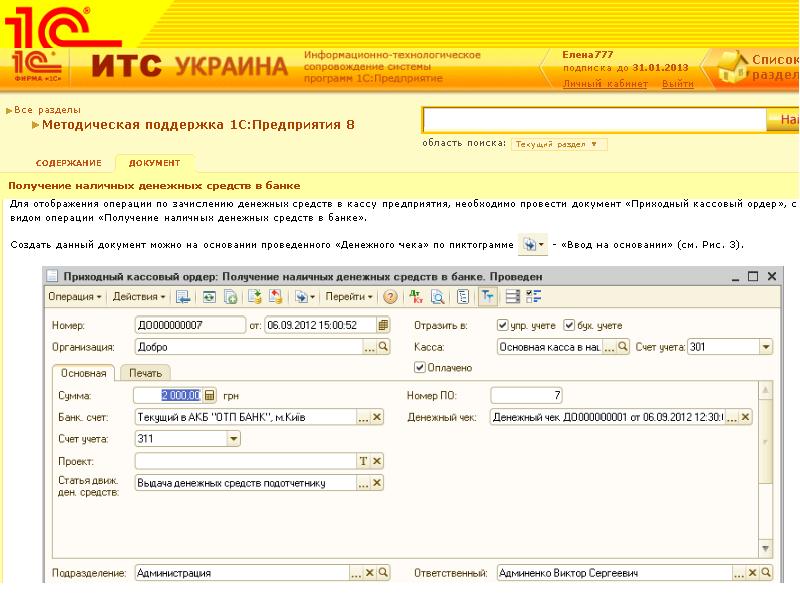
Task: Clear the Денежный чек field with X
Action: point(743,417)
